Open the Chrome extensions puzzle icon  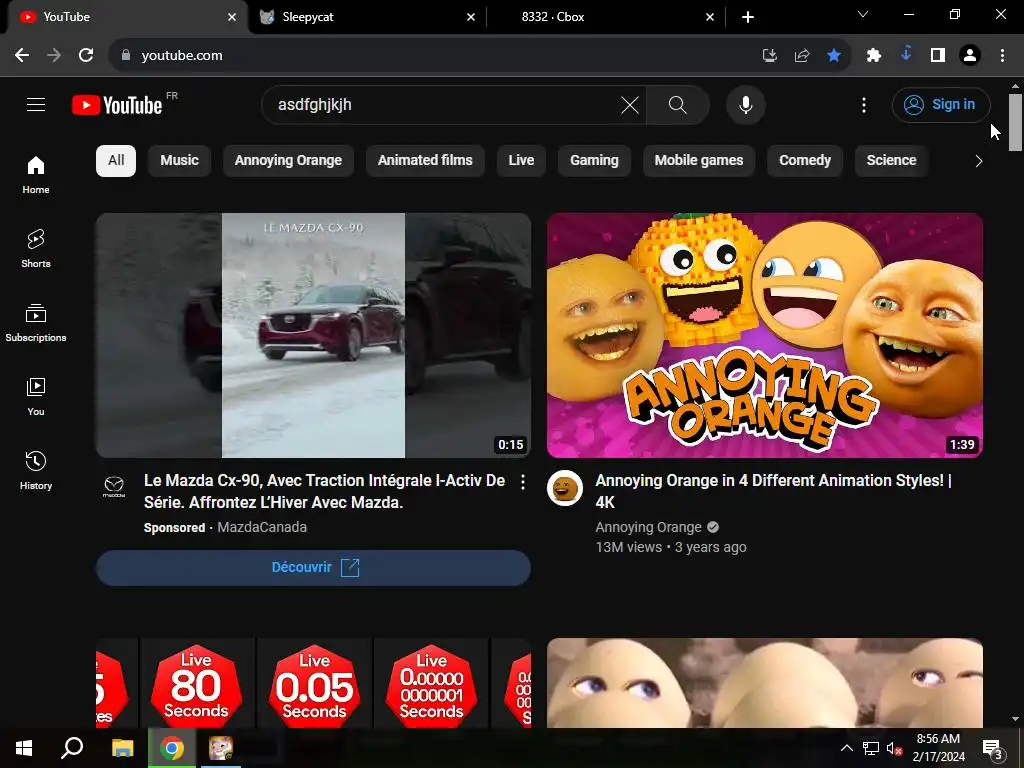874,56
